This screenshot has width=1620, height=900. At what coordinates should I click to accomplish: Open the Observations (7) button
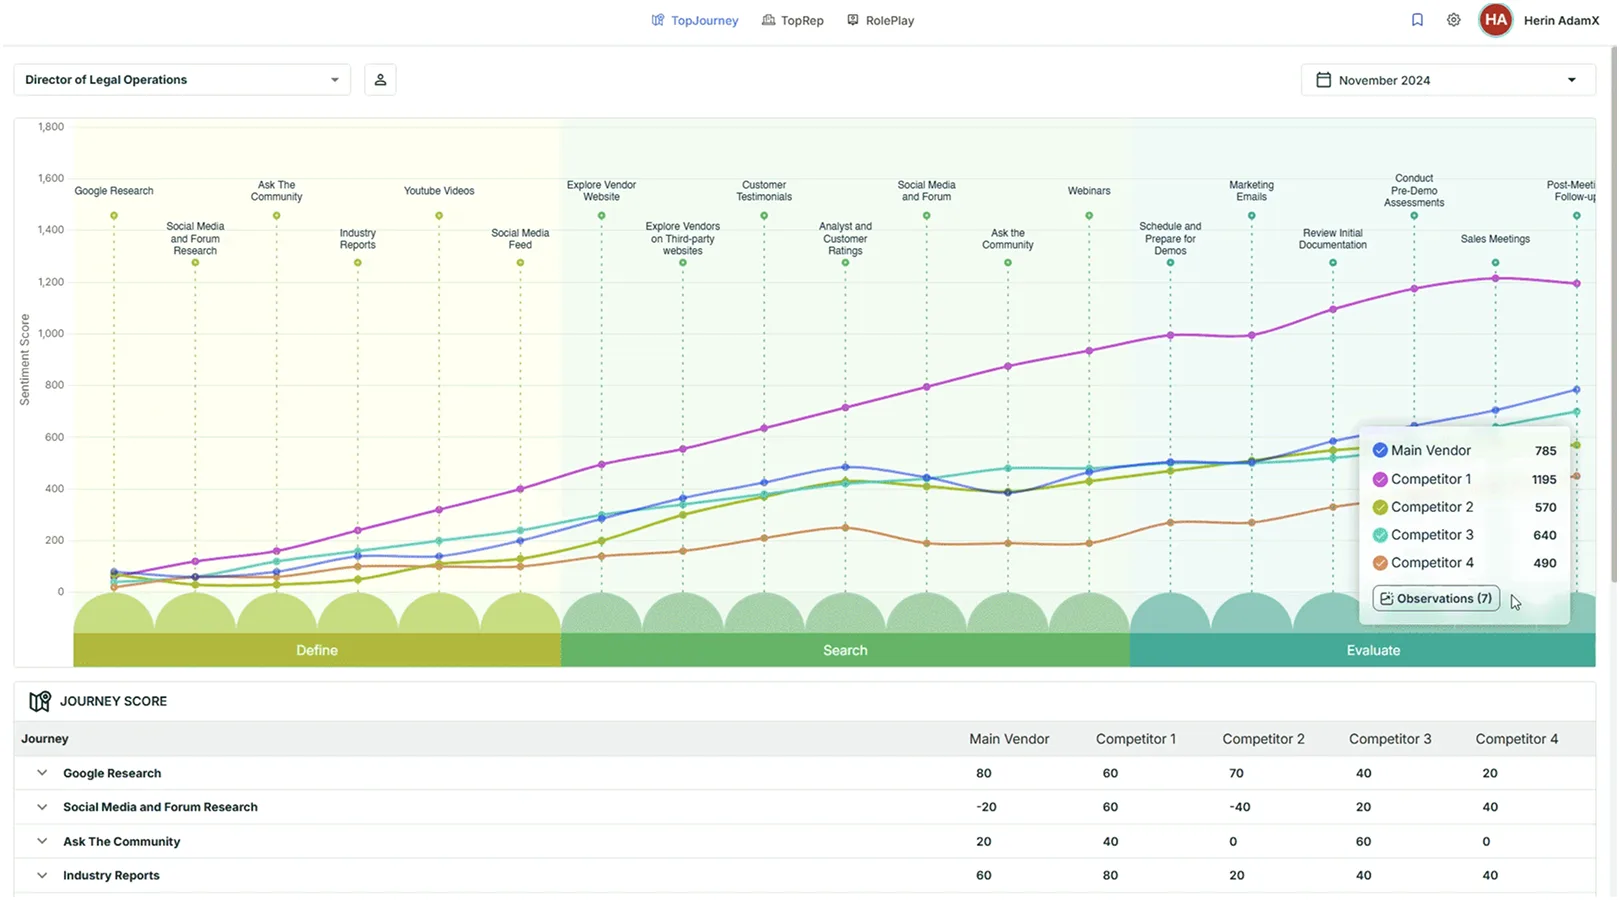click(1435, 599)
